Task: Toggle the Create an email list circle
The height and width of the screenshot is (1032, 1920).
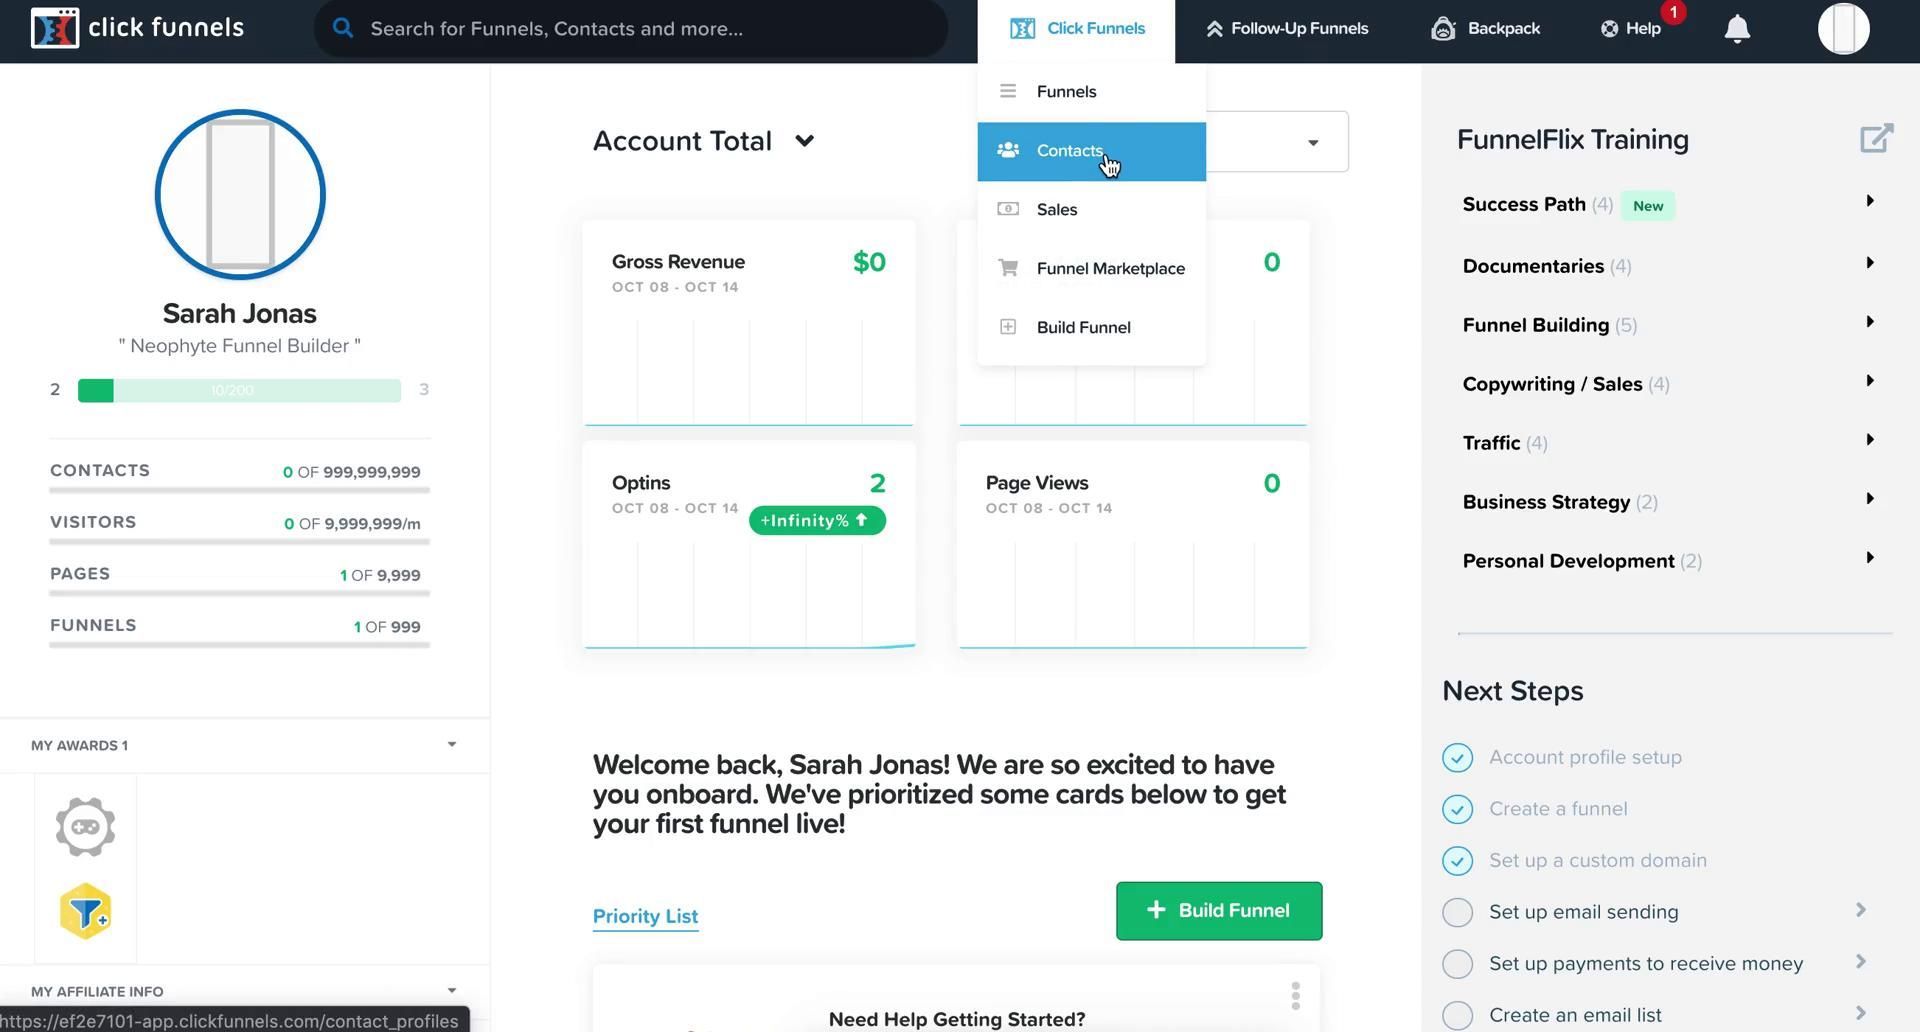Action: (x=1457, y=1015)
